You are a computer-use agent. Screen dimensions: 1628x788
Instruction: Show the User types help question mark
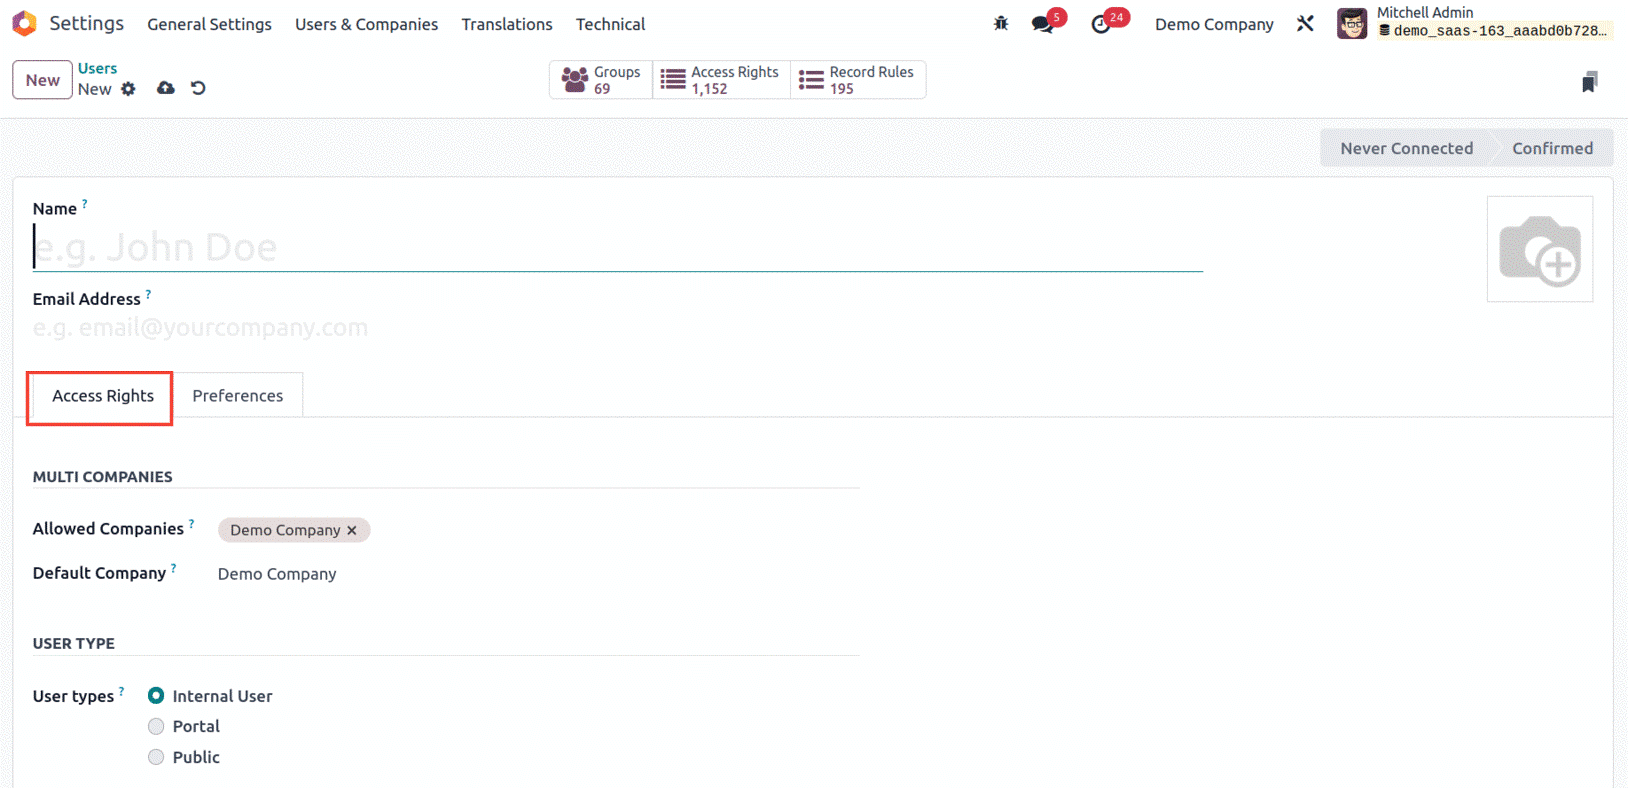[122, 691]
